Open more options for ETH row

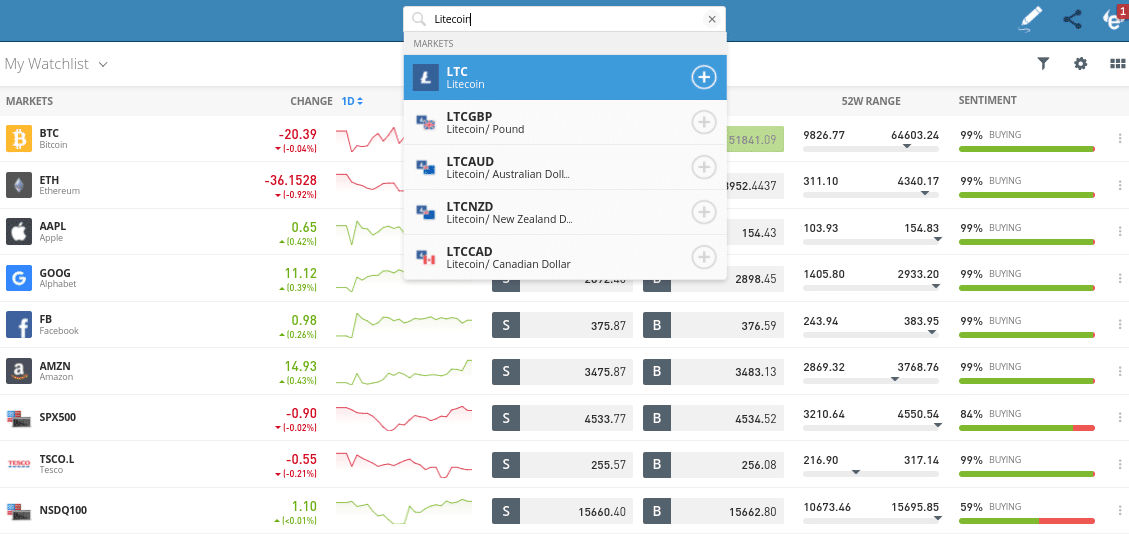pos(1120,185)
